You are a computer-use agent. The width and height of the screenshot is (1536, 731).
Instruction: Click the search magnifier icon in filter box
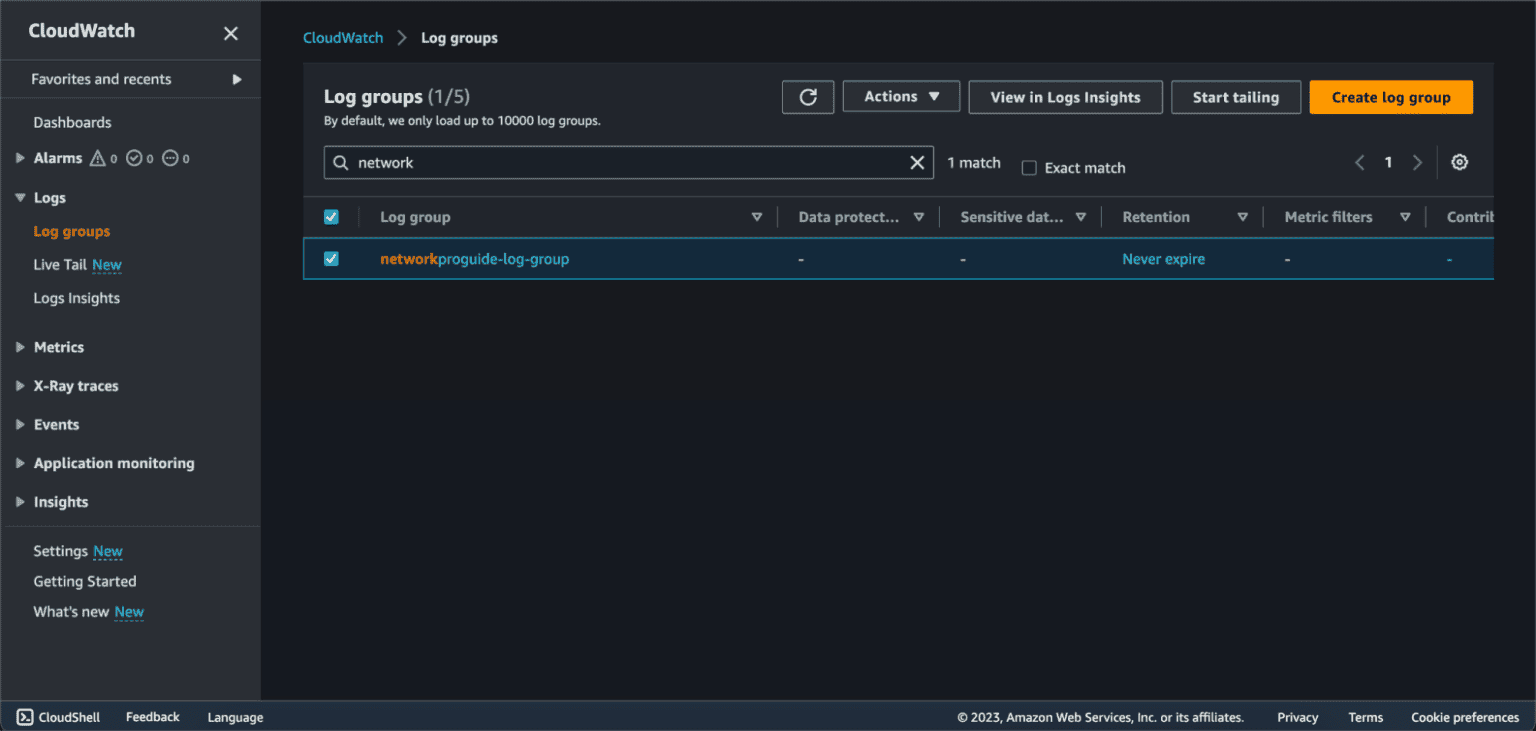point(340,162)
